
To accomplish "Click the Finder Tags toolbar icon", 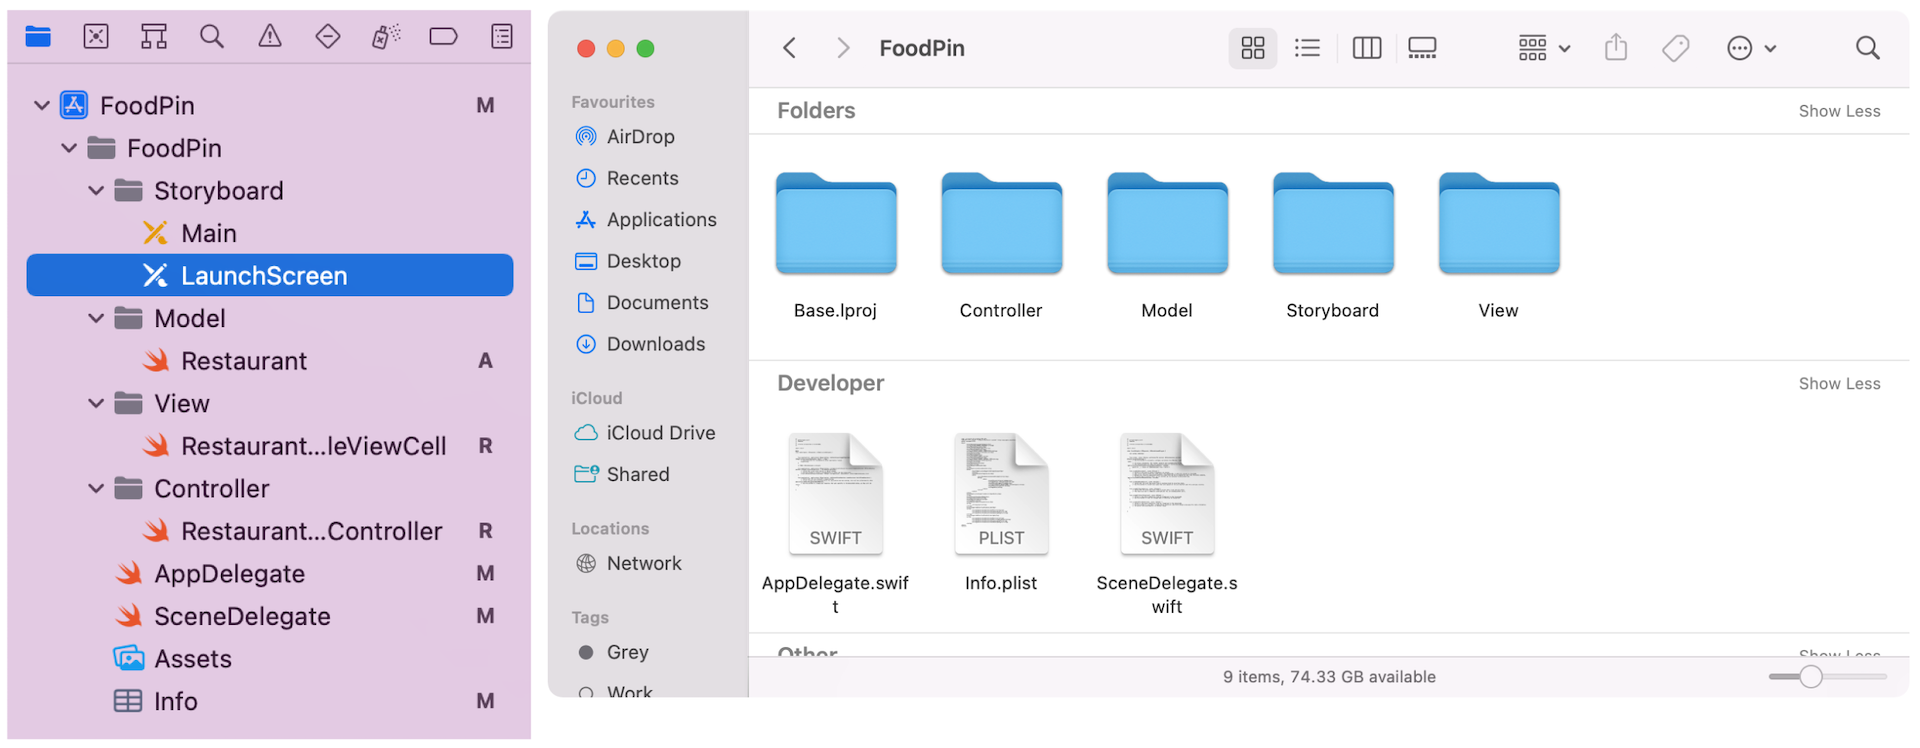I will tap(1676, 48).
